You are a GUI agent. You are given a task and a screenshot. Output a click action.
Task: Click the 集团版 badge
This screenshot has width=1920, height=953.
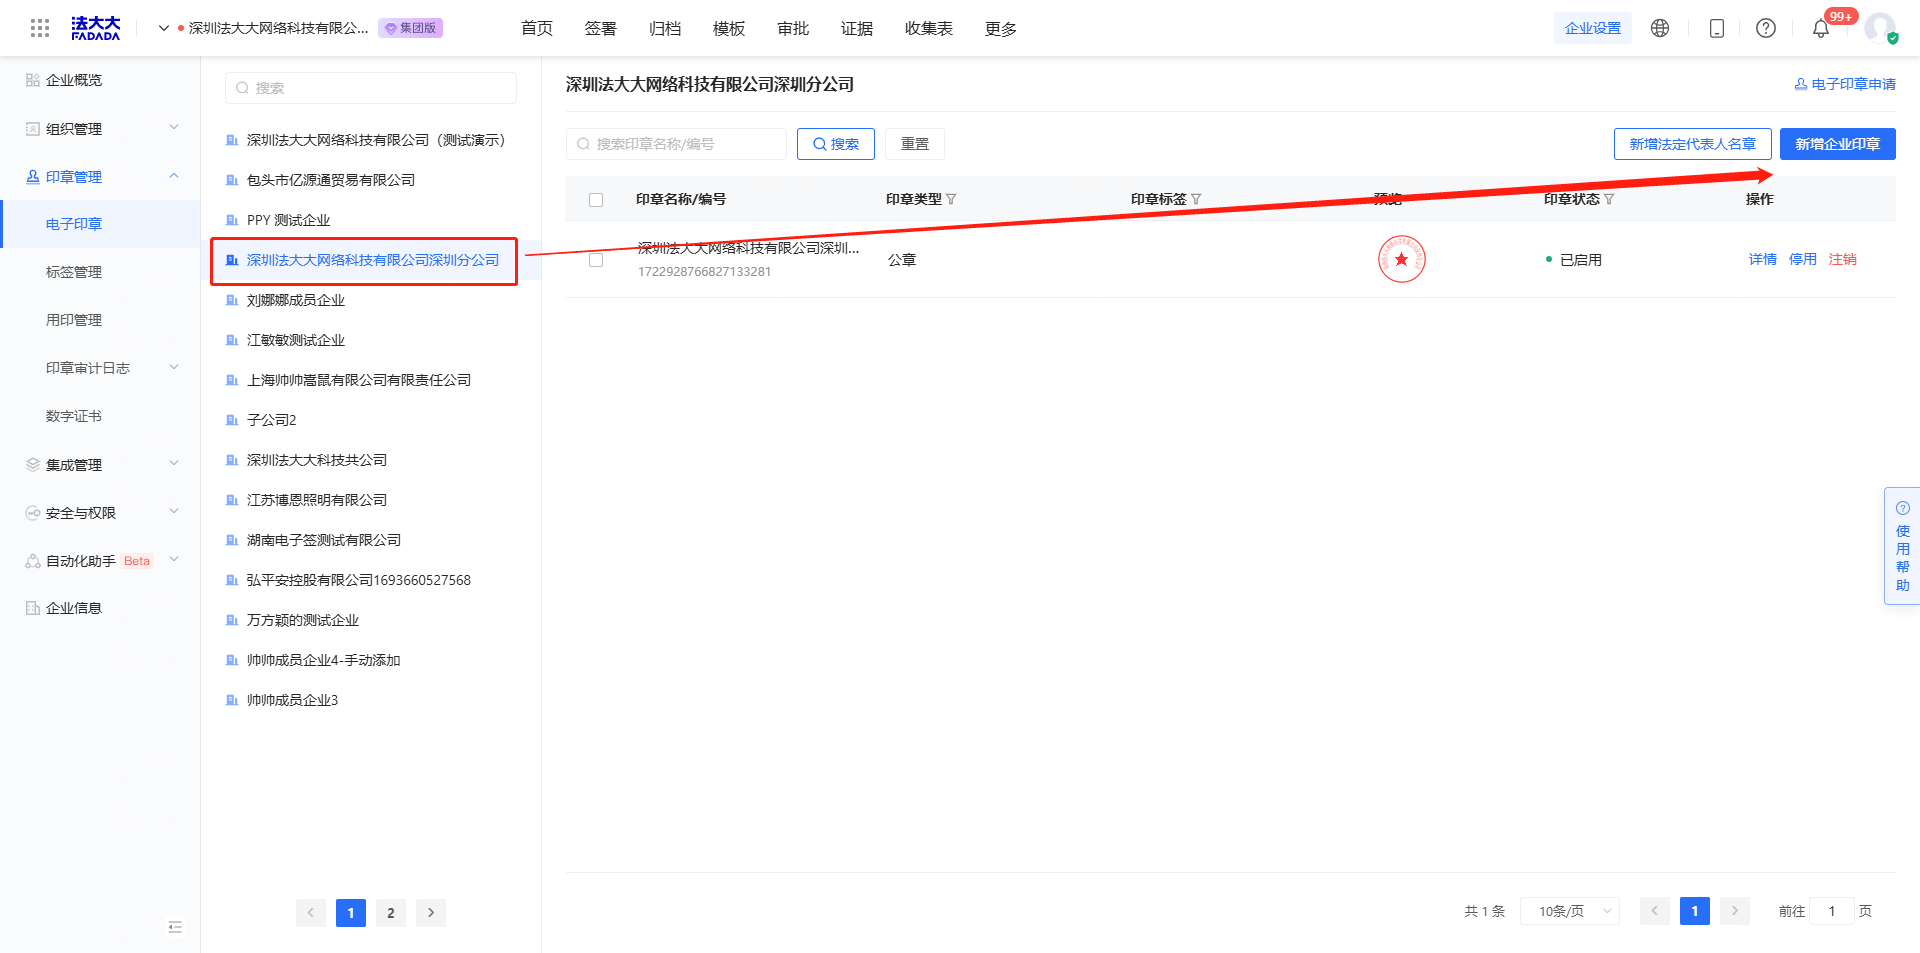pos(411,28)
